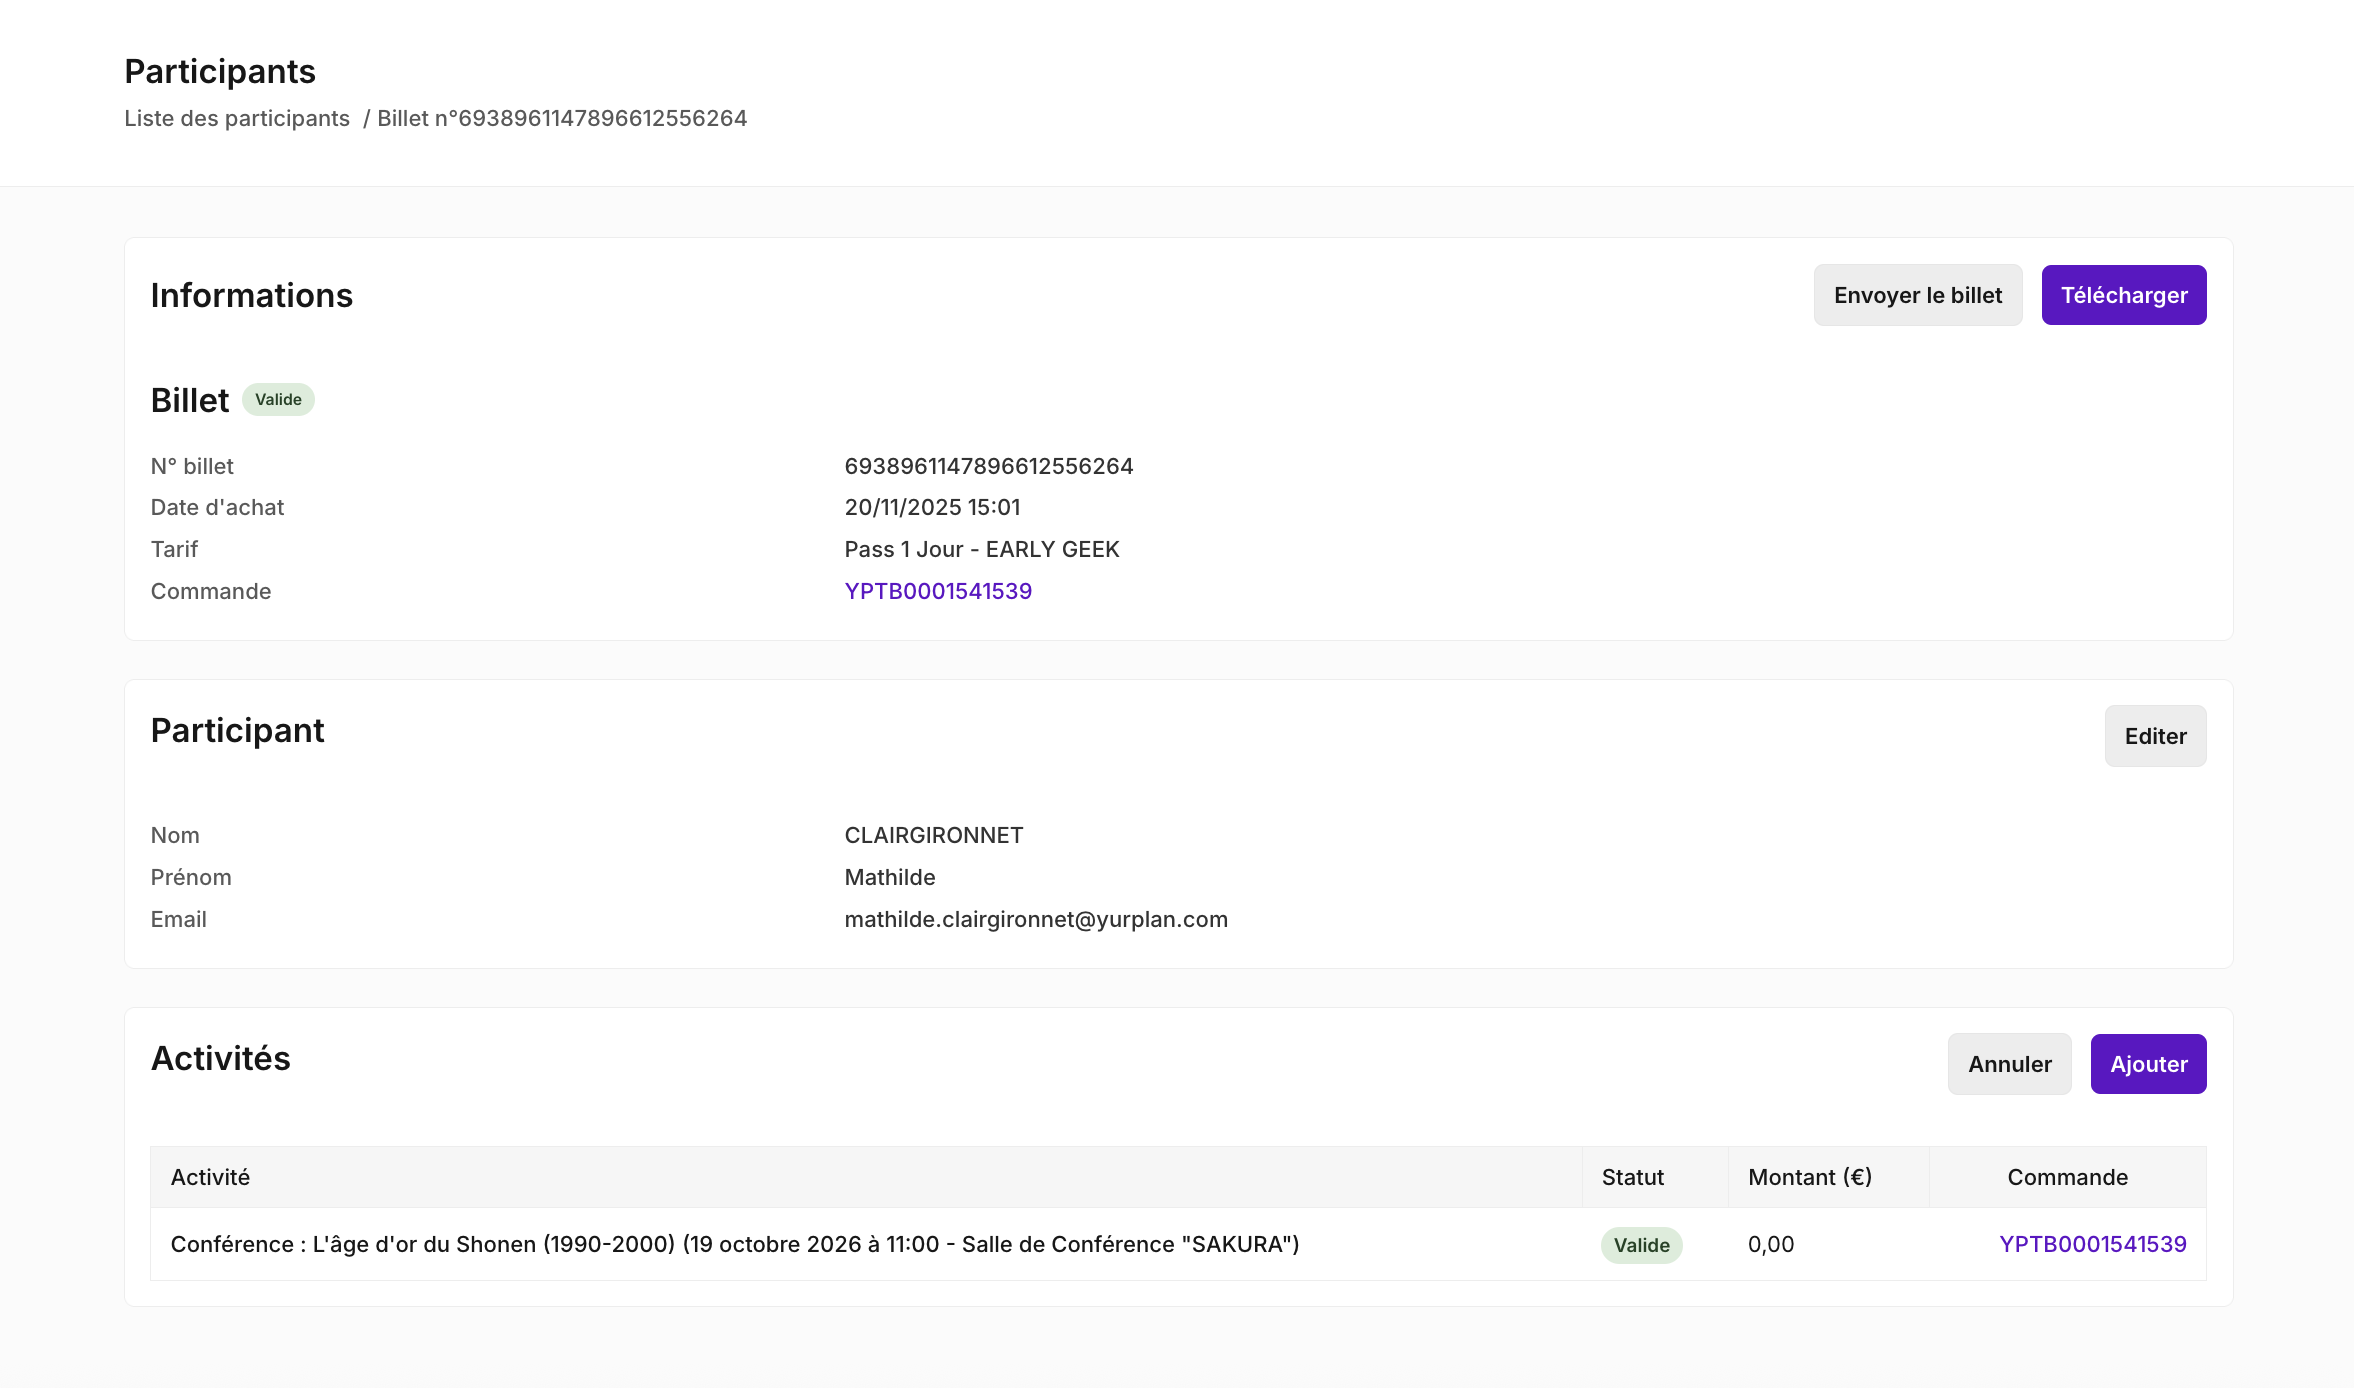Screen dimensions: 2354x1388
Task: Click the ticket number value
Action: [x=988, y=466]
